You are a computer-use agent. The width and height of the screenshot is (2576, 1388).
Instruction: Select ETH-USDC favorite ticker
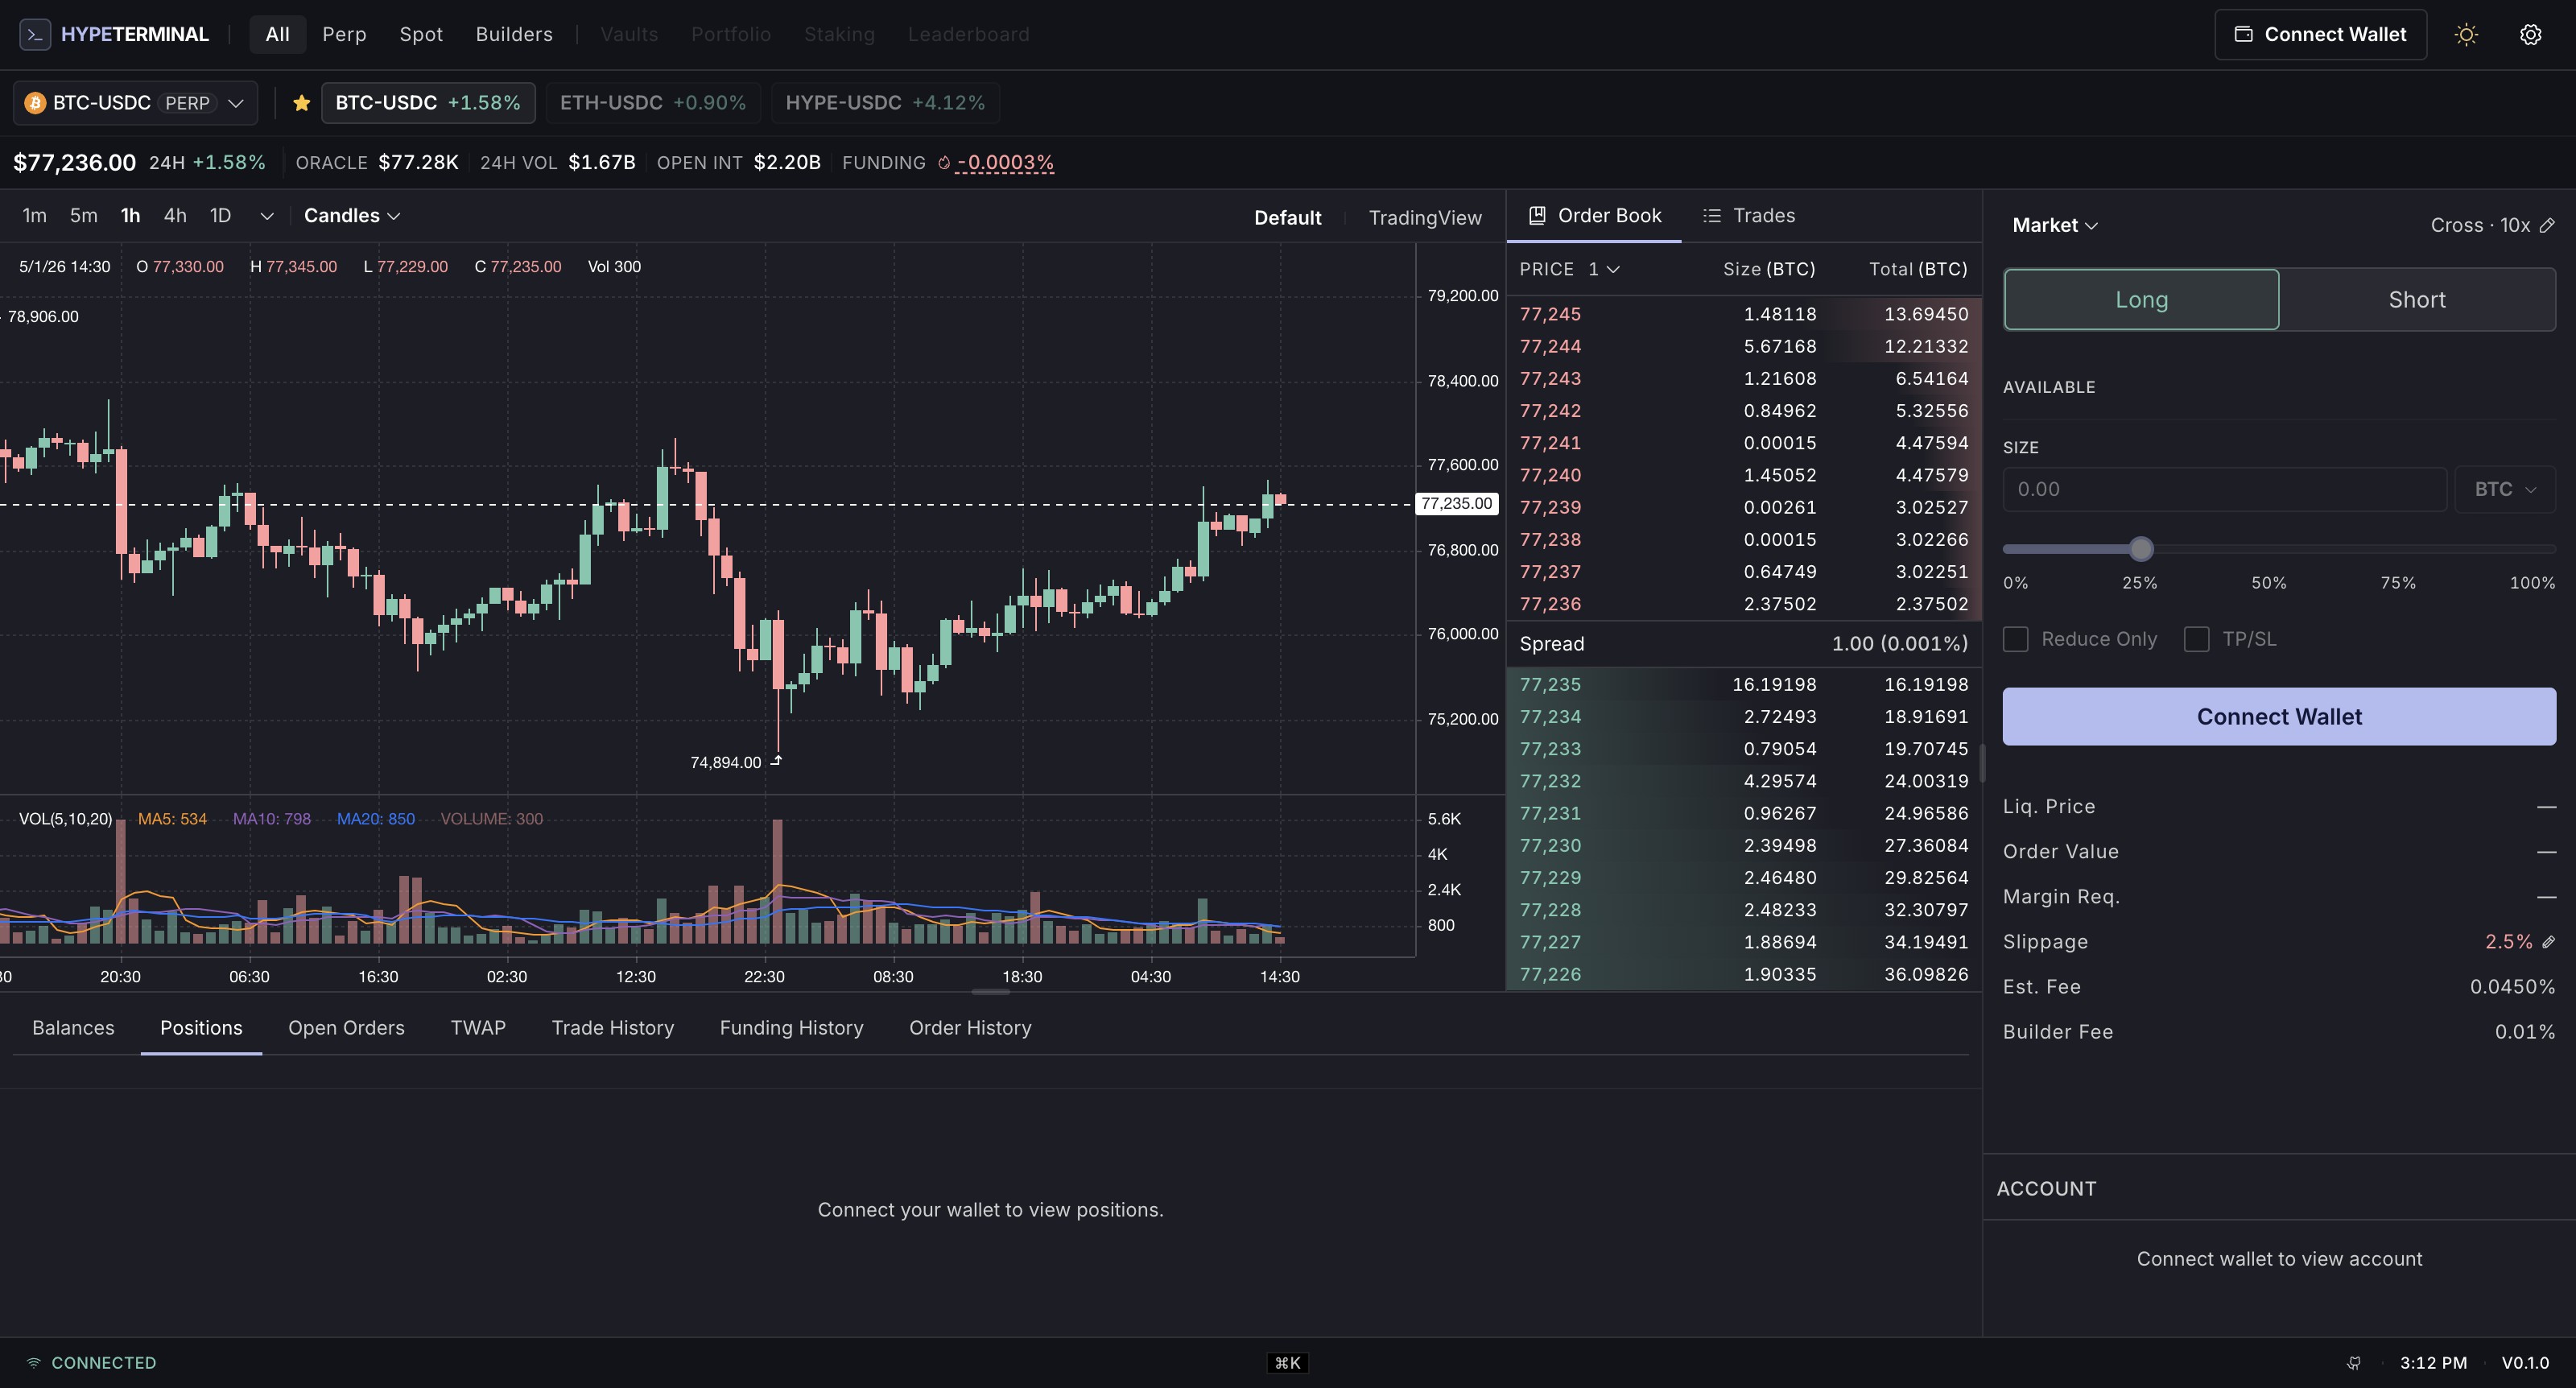[x=653, y=103]
